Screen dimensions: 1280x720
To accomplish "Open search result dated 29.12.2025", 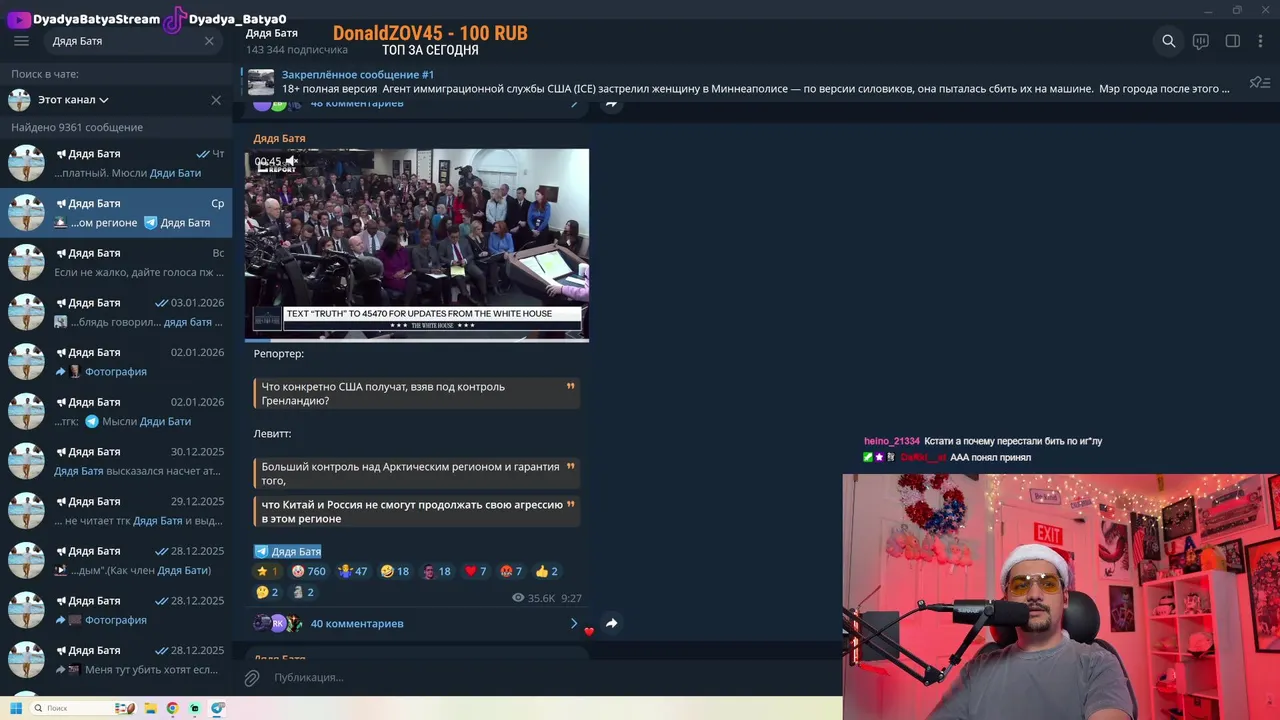I will (x=116, y=511).
